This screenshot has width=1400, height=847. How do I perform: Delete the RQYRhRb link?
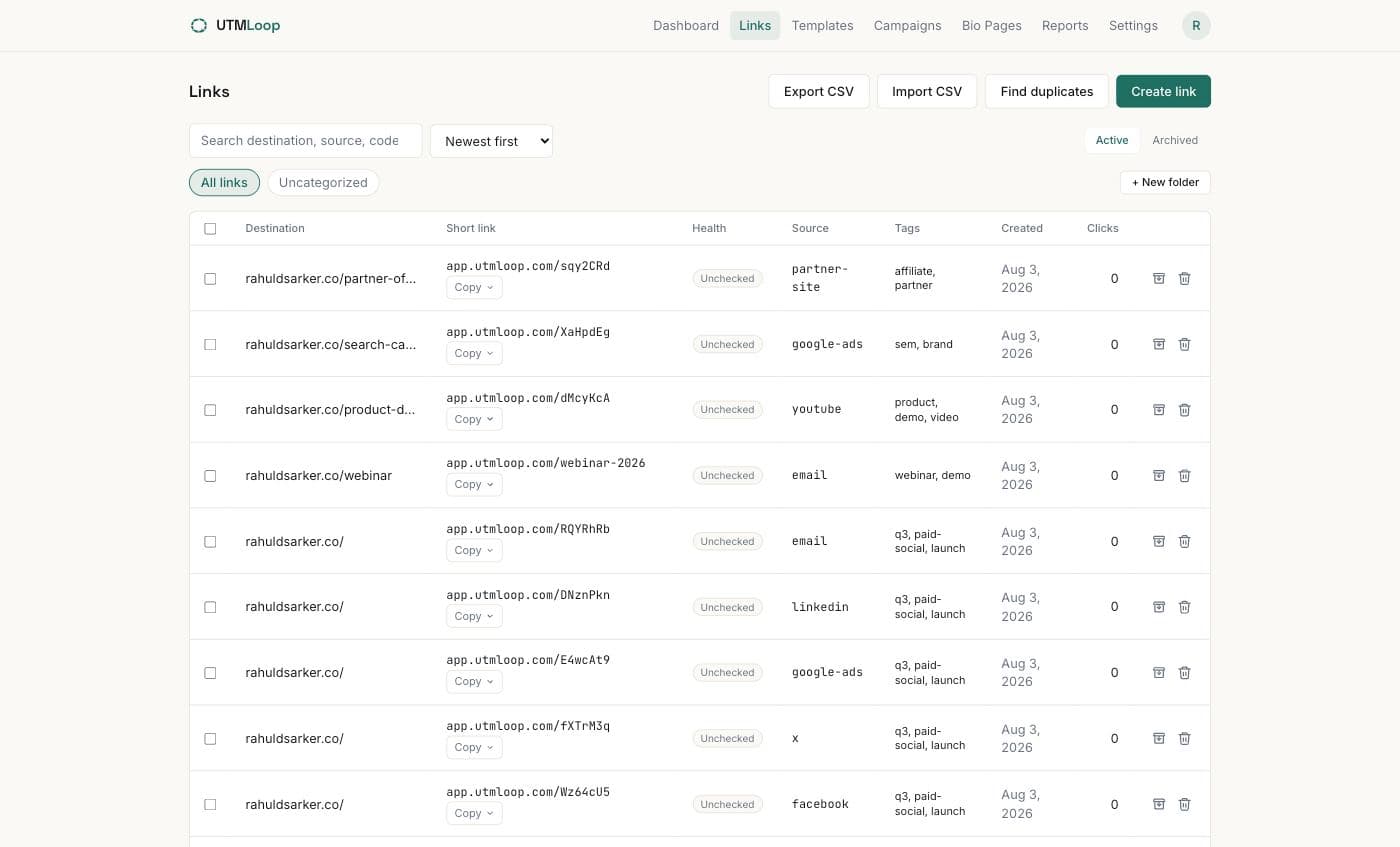point(1184,541)
